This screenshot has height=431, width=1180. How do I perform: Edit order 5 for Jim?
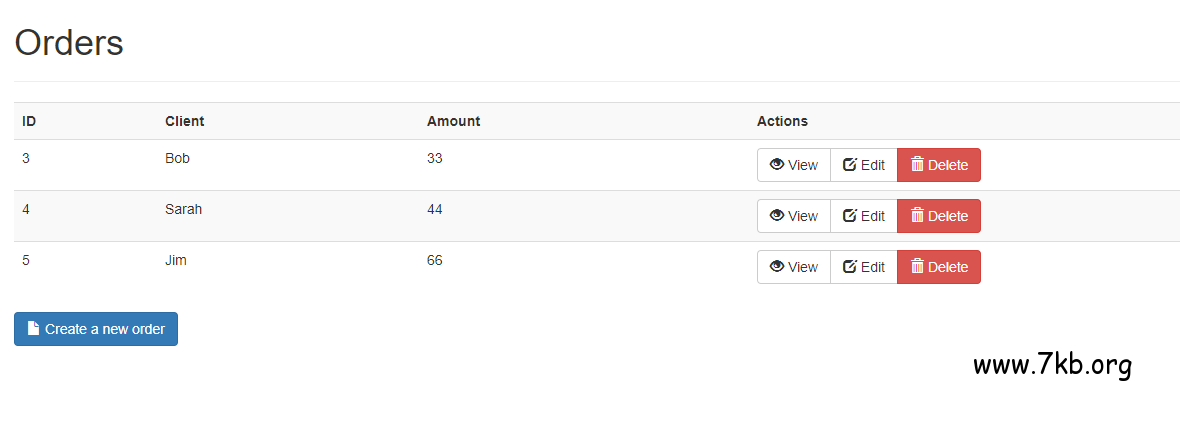(864, 267)
